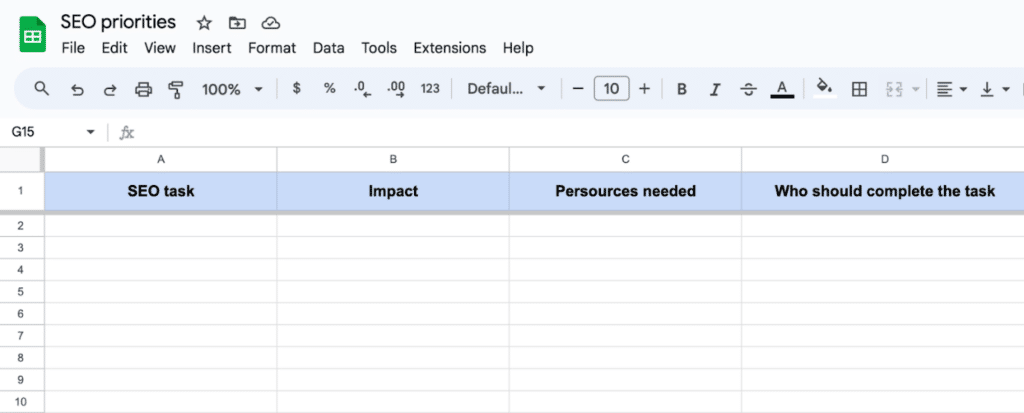Toggle italic formatting
Image resolution: width=1024 pixels, height=413 pixels.
tap(715, 89)
